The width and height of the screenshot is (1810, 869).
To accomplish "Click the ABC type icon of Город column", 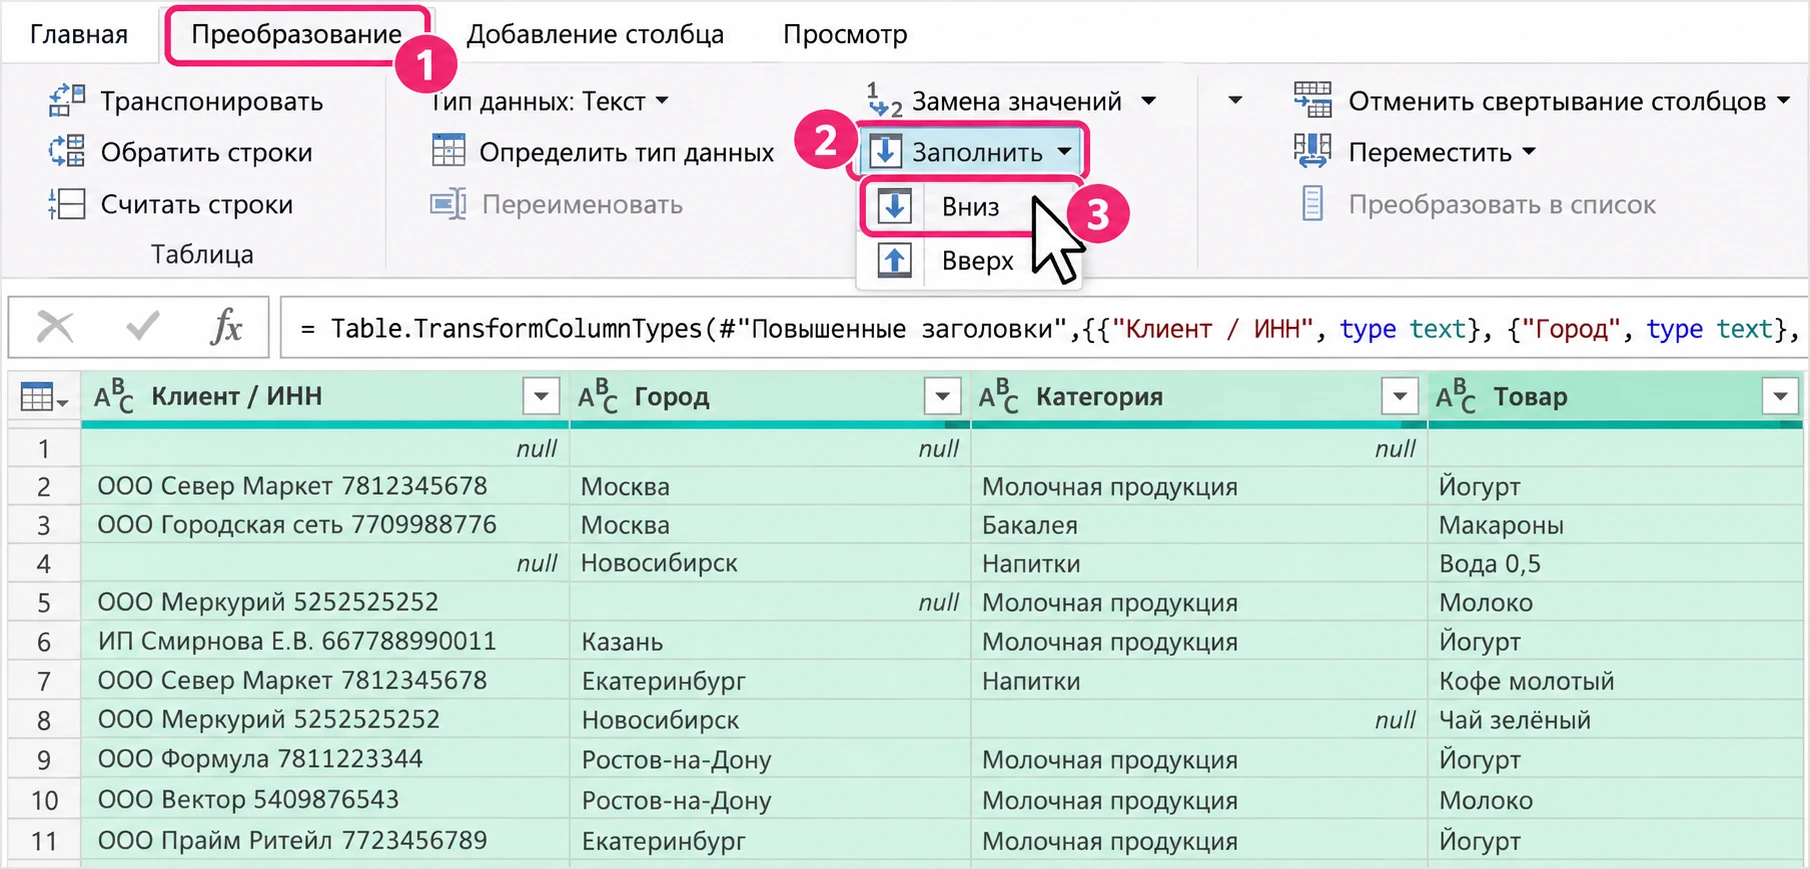I will [597, 397].
